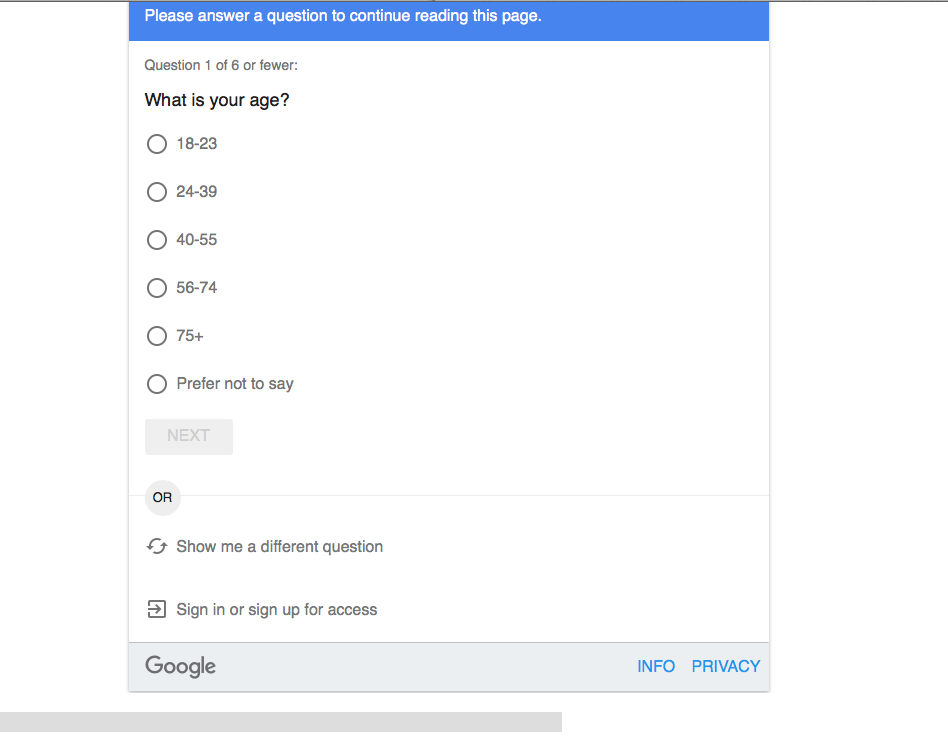Choose Prefer not to say option
The width and height of the screenshot is (948, 740).
pyautogui.click(x=157, y=384)
